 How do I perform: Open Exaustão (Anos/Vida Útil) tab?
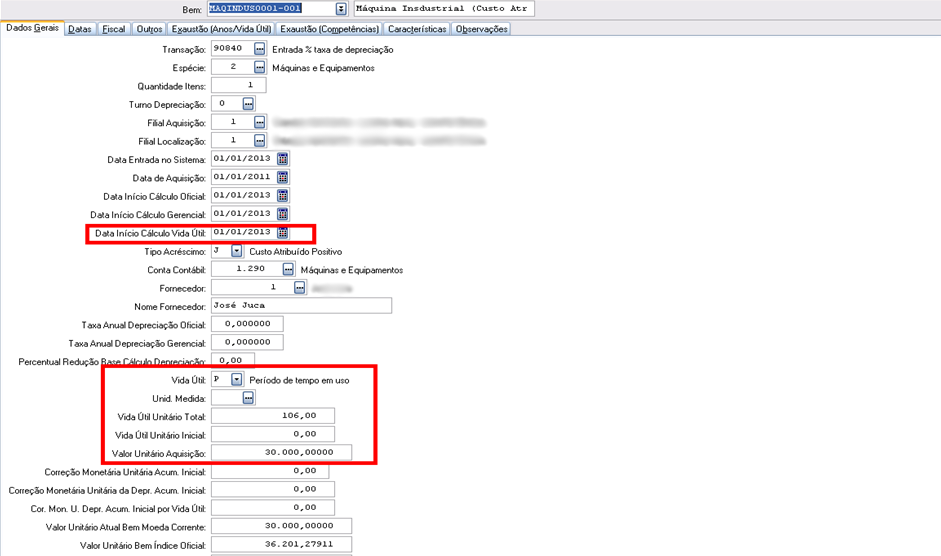[x=221, y=29]
